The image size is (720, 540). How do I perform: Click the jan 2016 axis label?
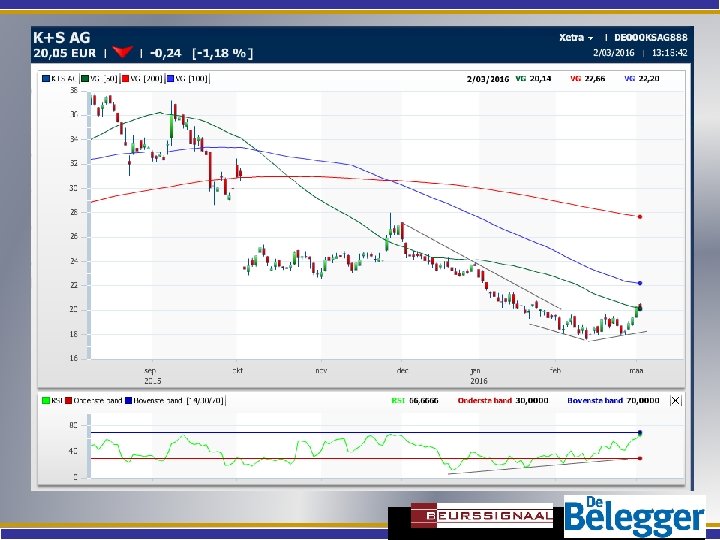(478, 376)
